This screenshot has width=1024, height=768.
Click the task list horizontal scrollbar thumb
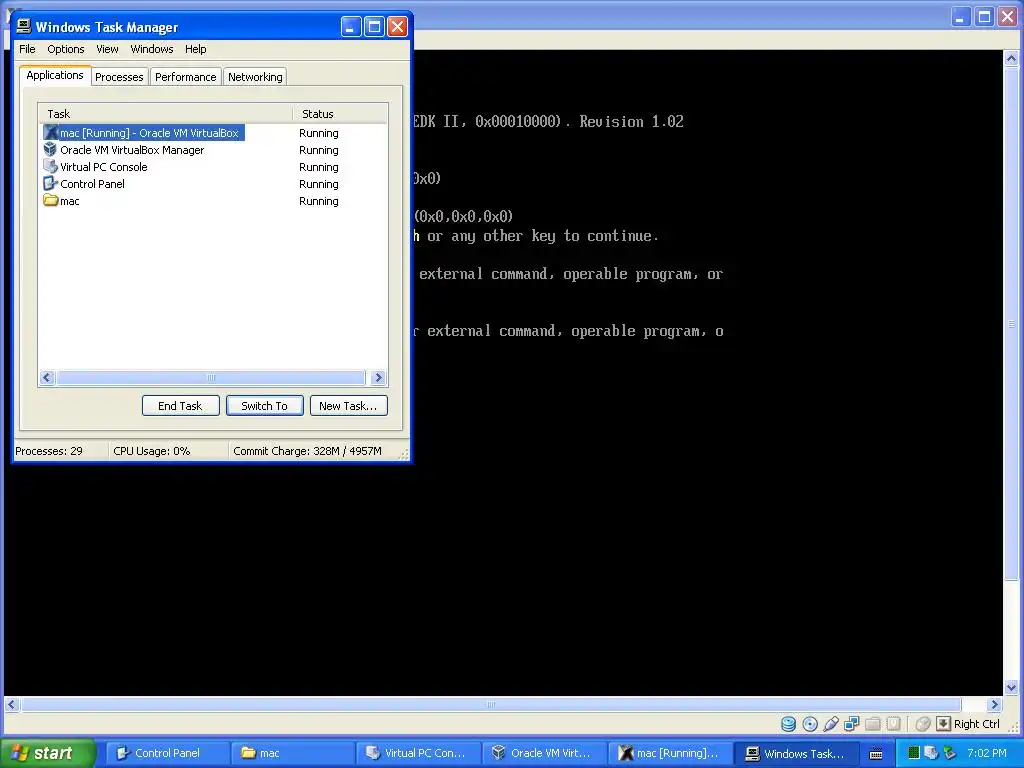210,377
